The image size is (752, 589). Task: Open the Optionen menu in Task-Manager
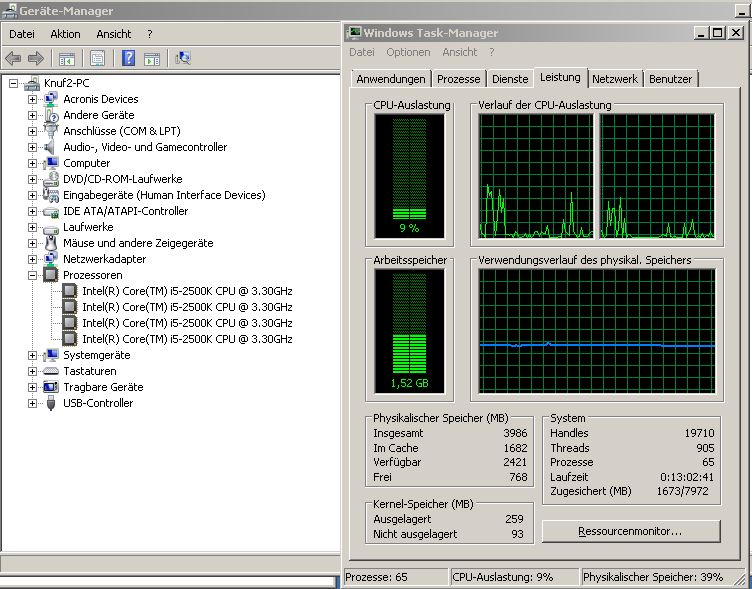tap(408, 52)
